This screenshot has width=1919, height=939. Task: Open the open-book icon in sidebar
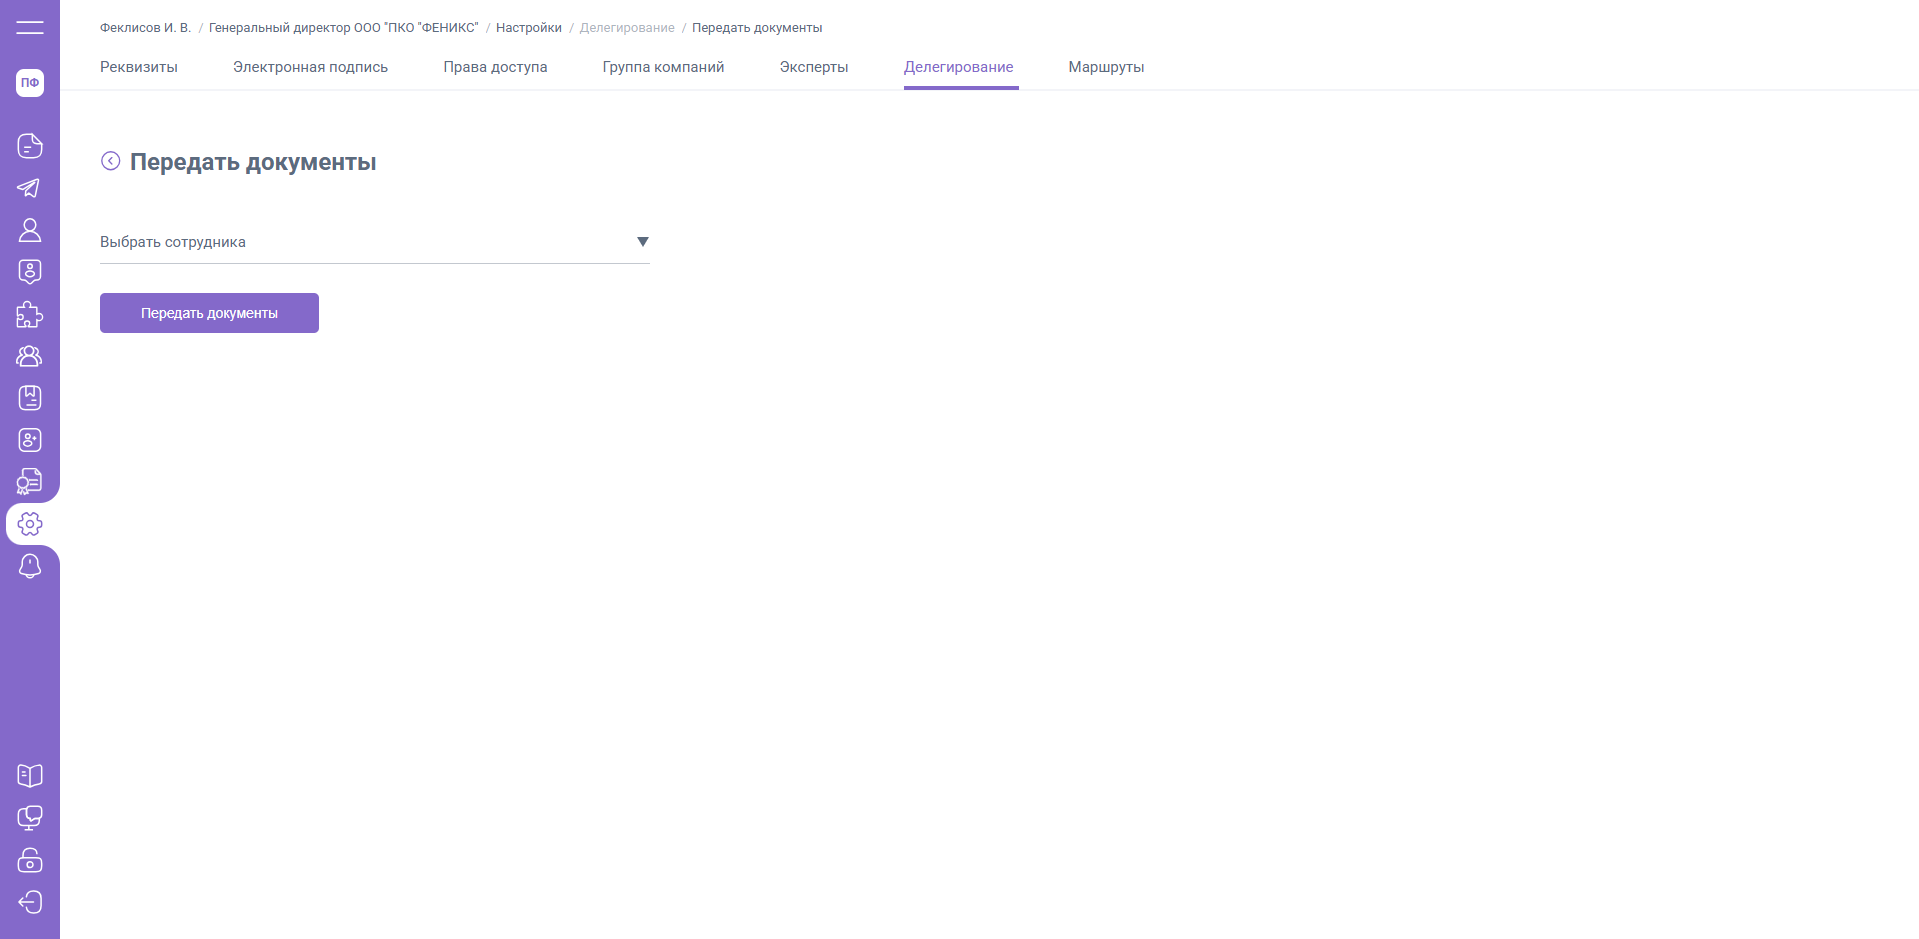click(30, 776)
